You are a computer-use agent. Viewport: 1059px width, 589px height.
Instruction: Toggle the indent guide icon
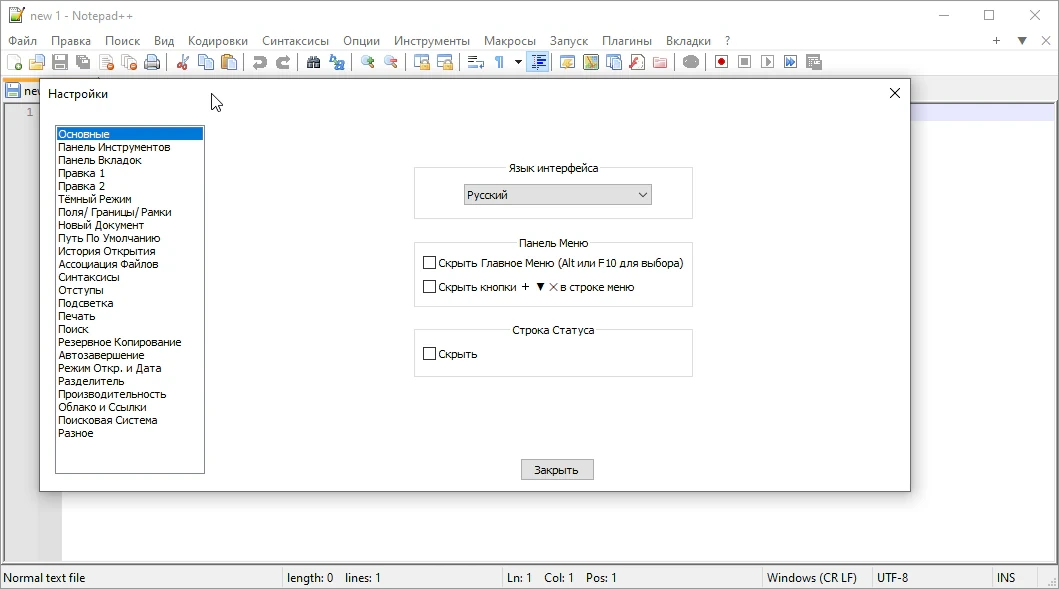pyautogui.click(x=538, y=62)
